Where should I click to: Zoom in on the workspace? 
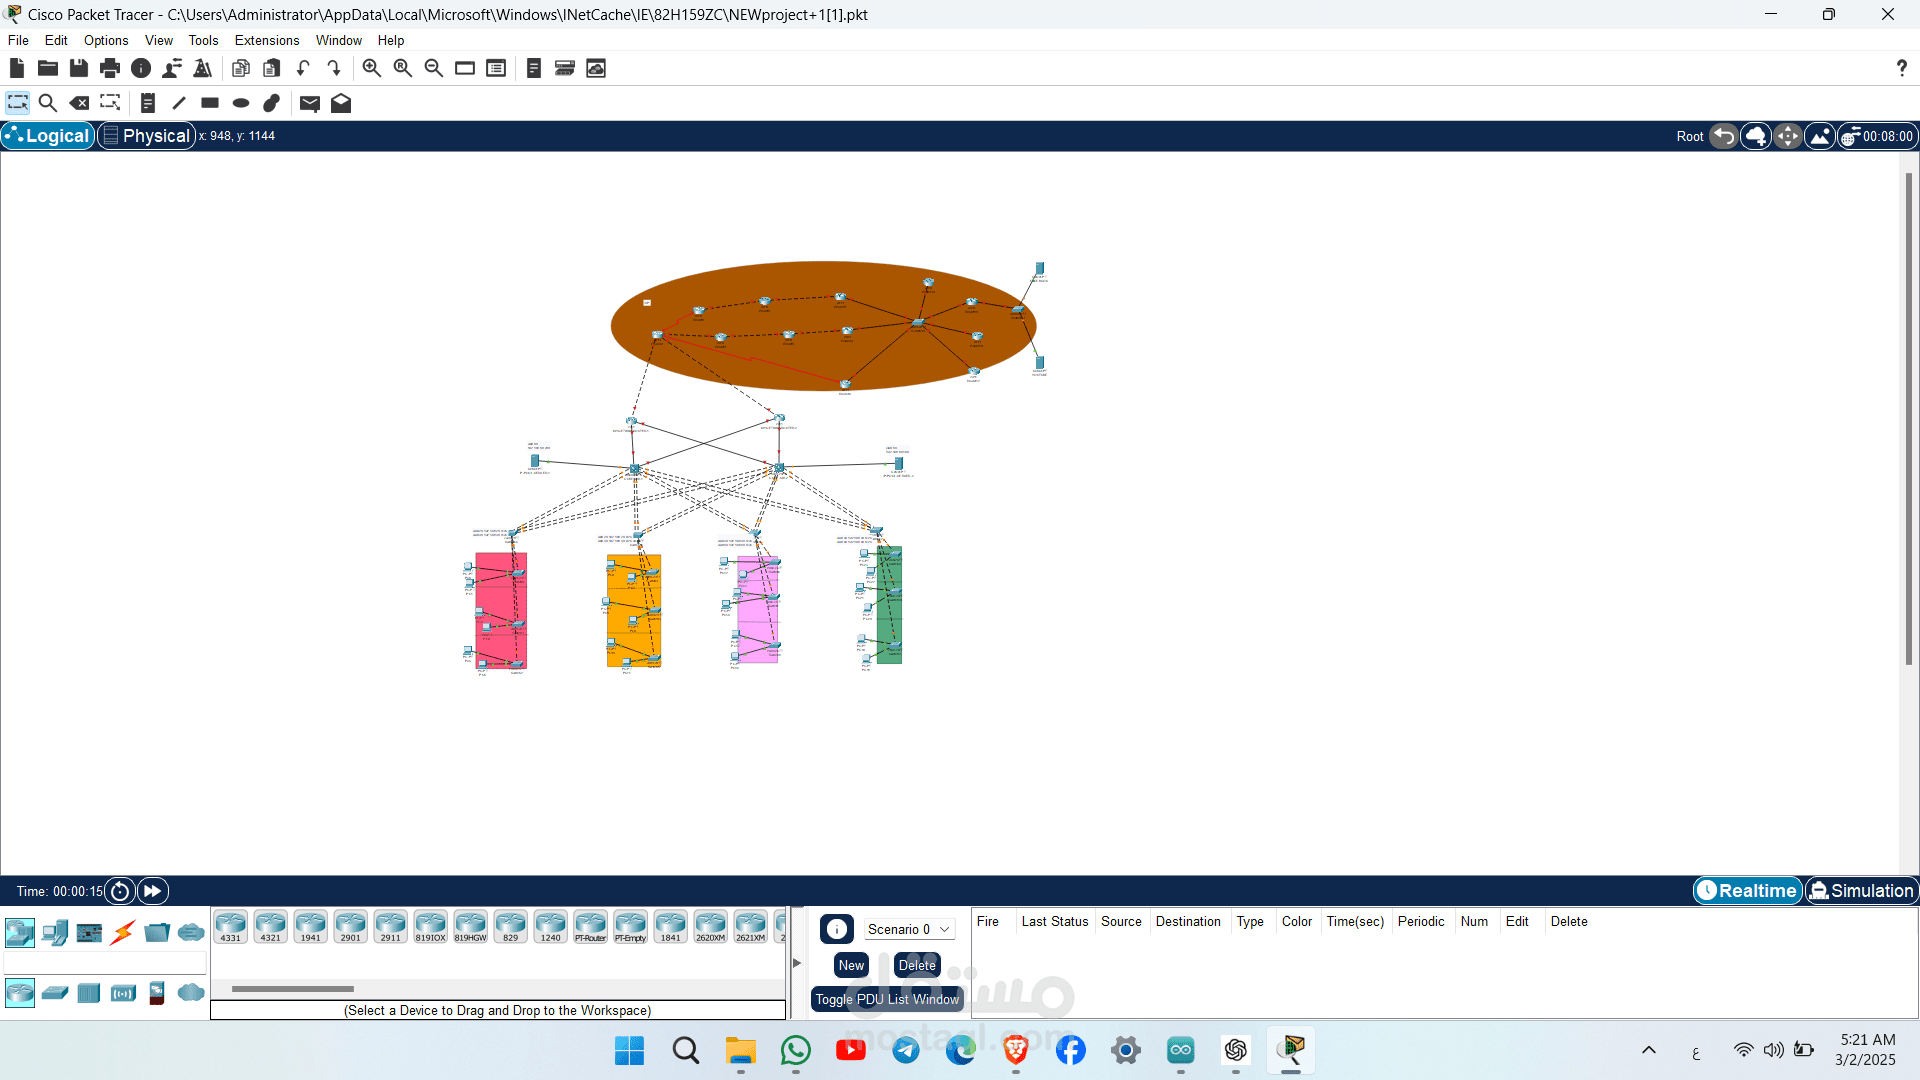tap(371, 68)
